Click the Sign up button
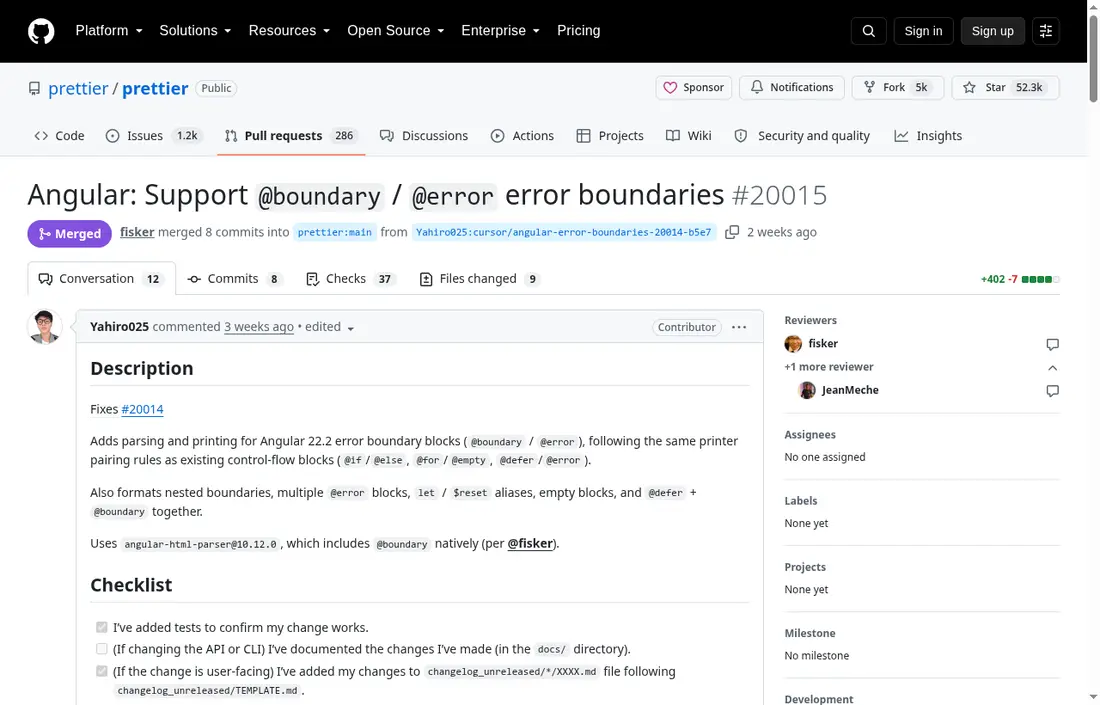Image resolution: width=1100 pixels, height=705 pixels. 993,31
